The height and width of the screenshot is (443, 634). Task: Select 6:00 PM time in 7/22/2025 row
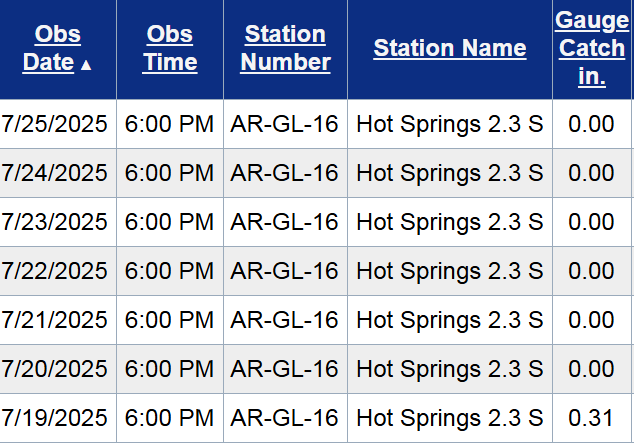pyautogui.click(x=170, y=270)
